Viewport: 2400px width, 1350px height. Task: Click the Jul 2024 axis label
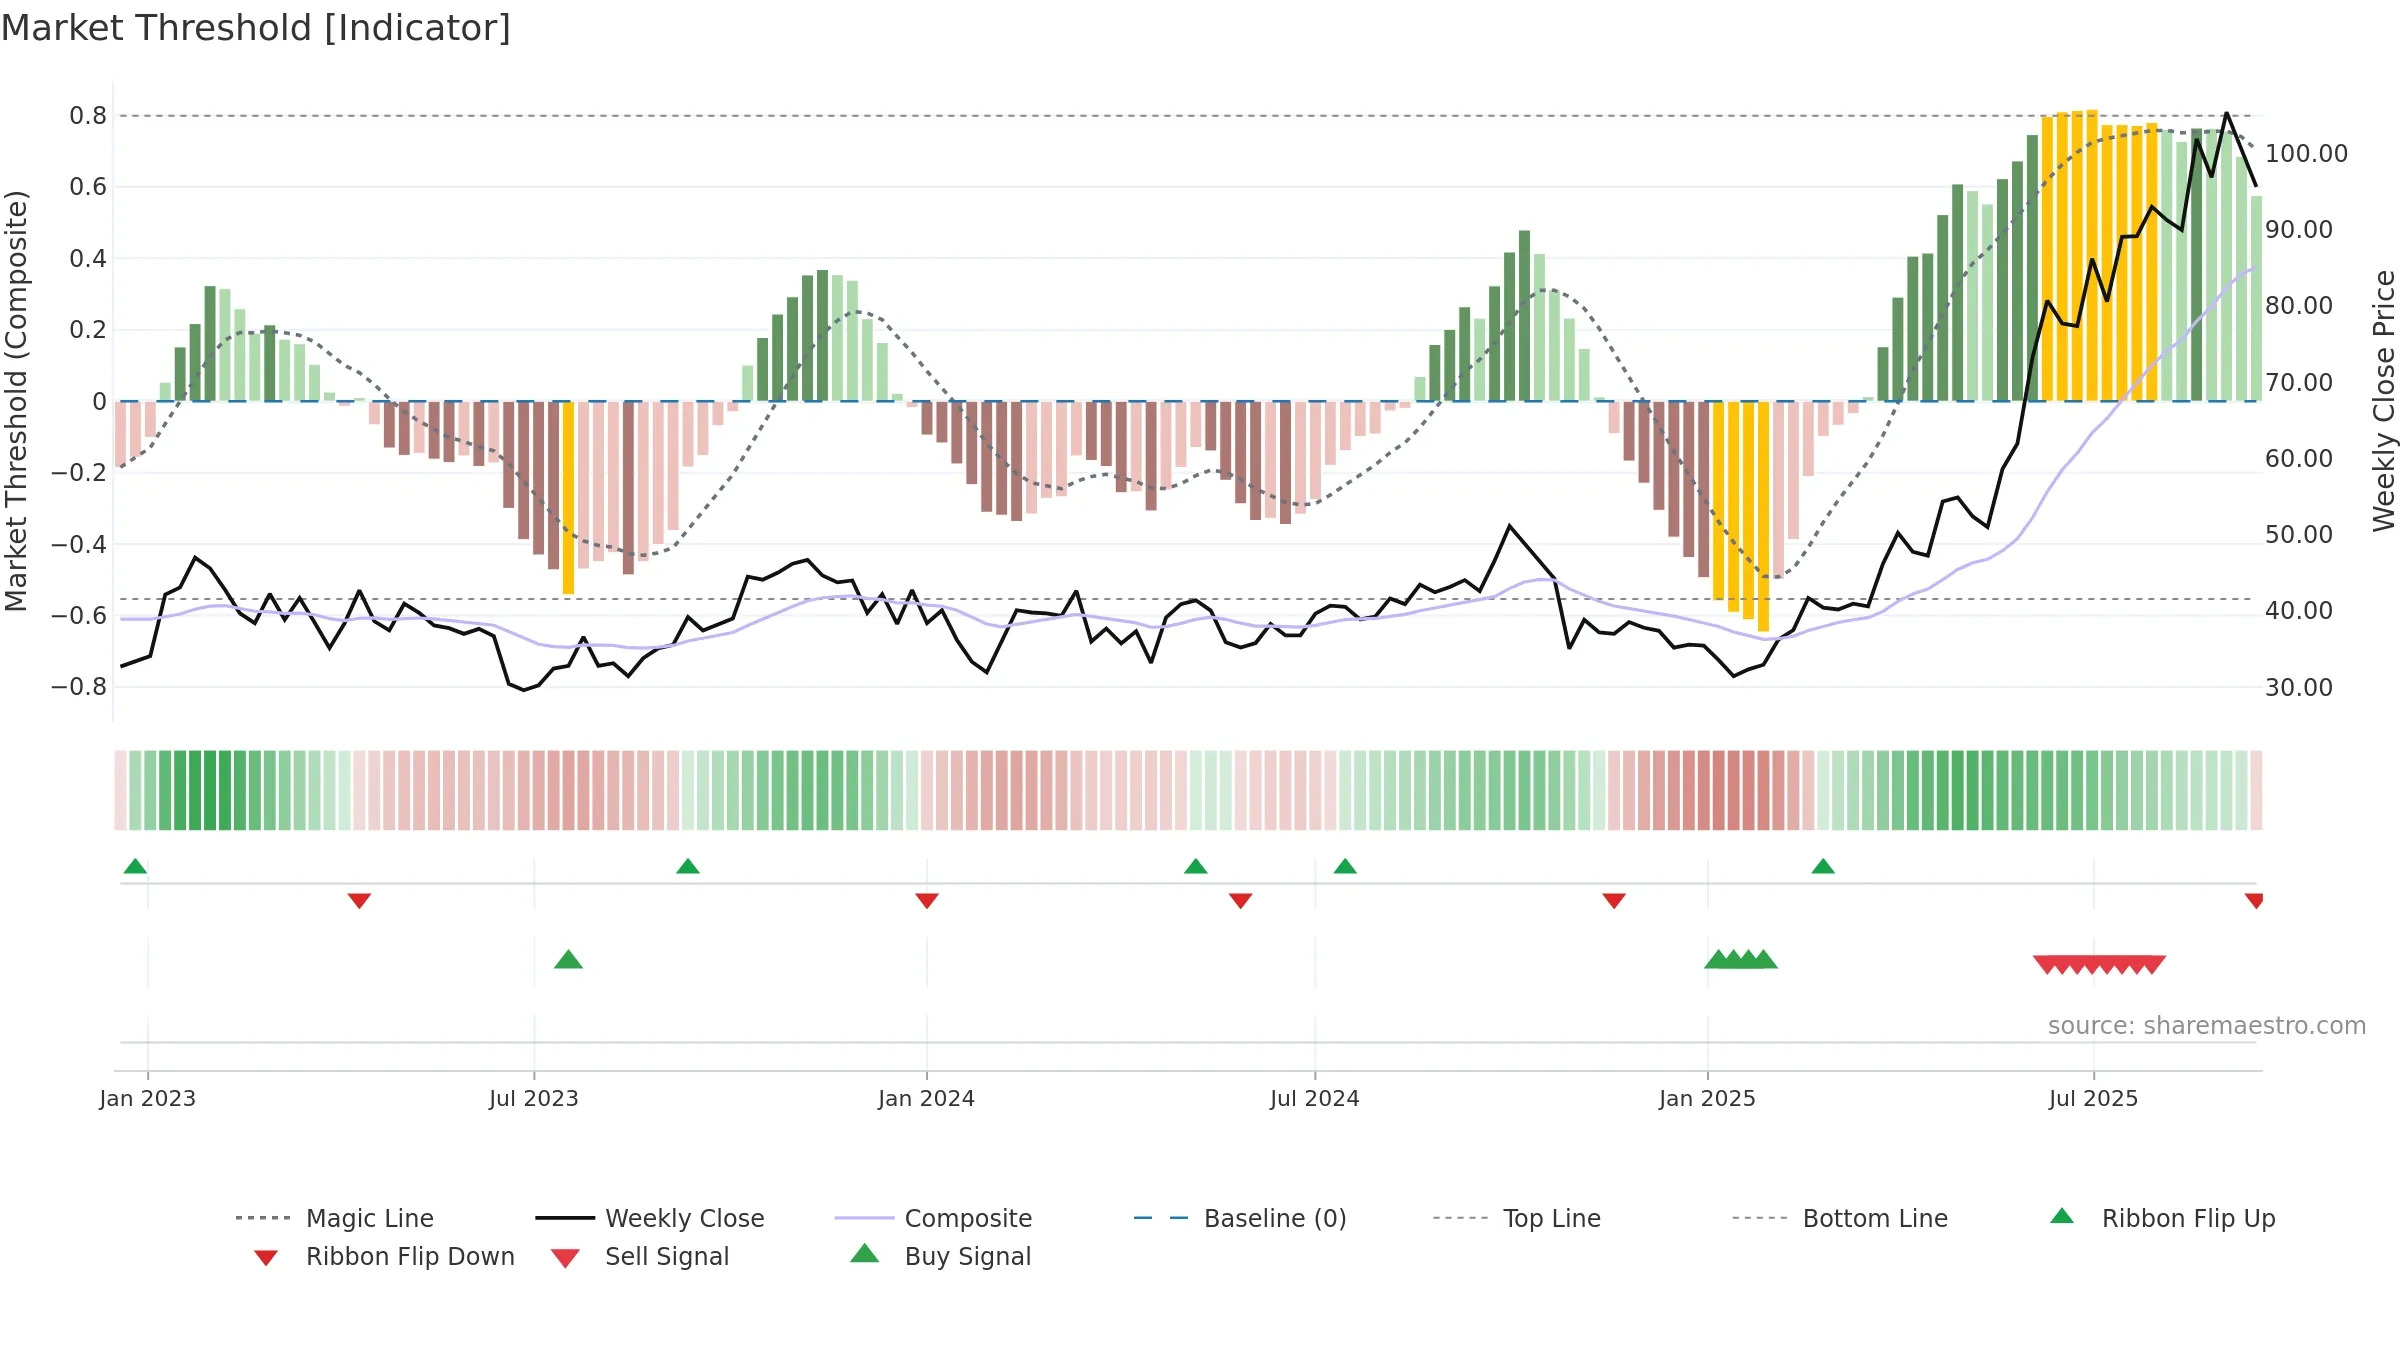[1315, 1099]
